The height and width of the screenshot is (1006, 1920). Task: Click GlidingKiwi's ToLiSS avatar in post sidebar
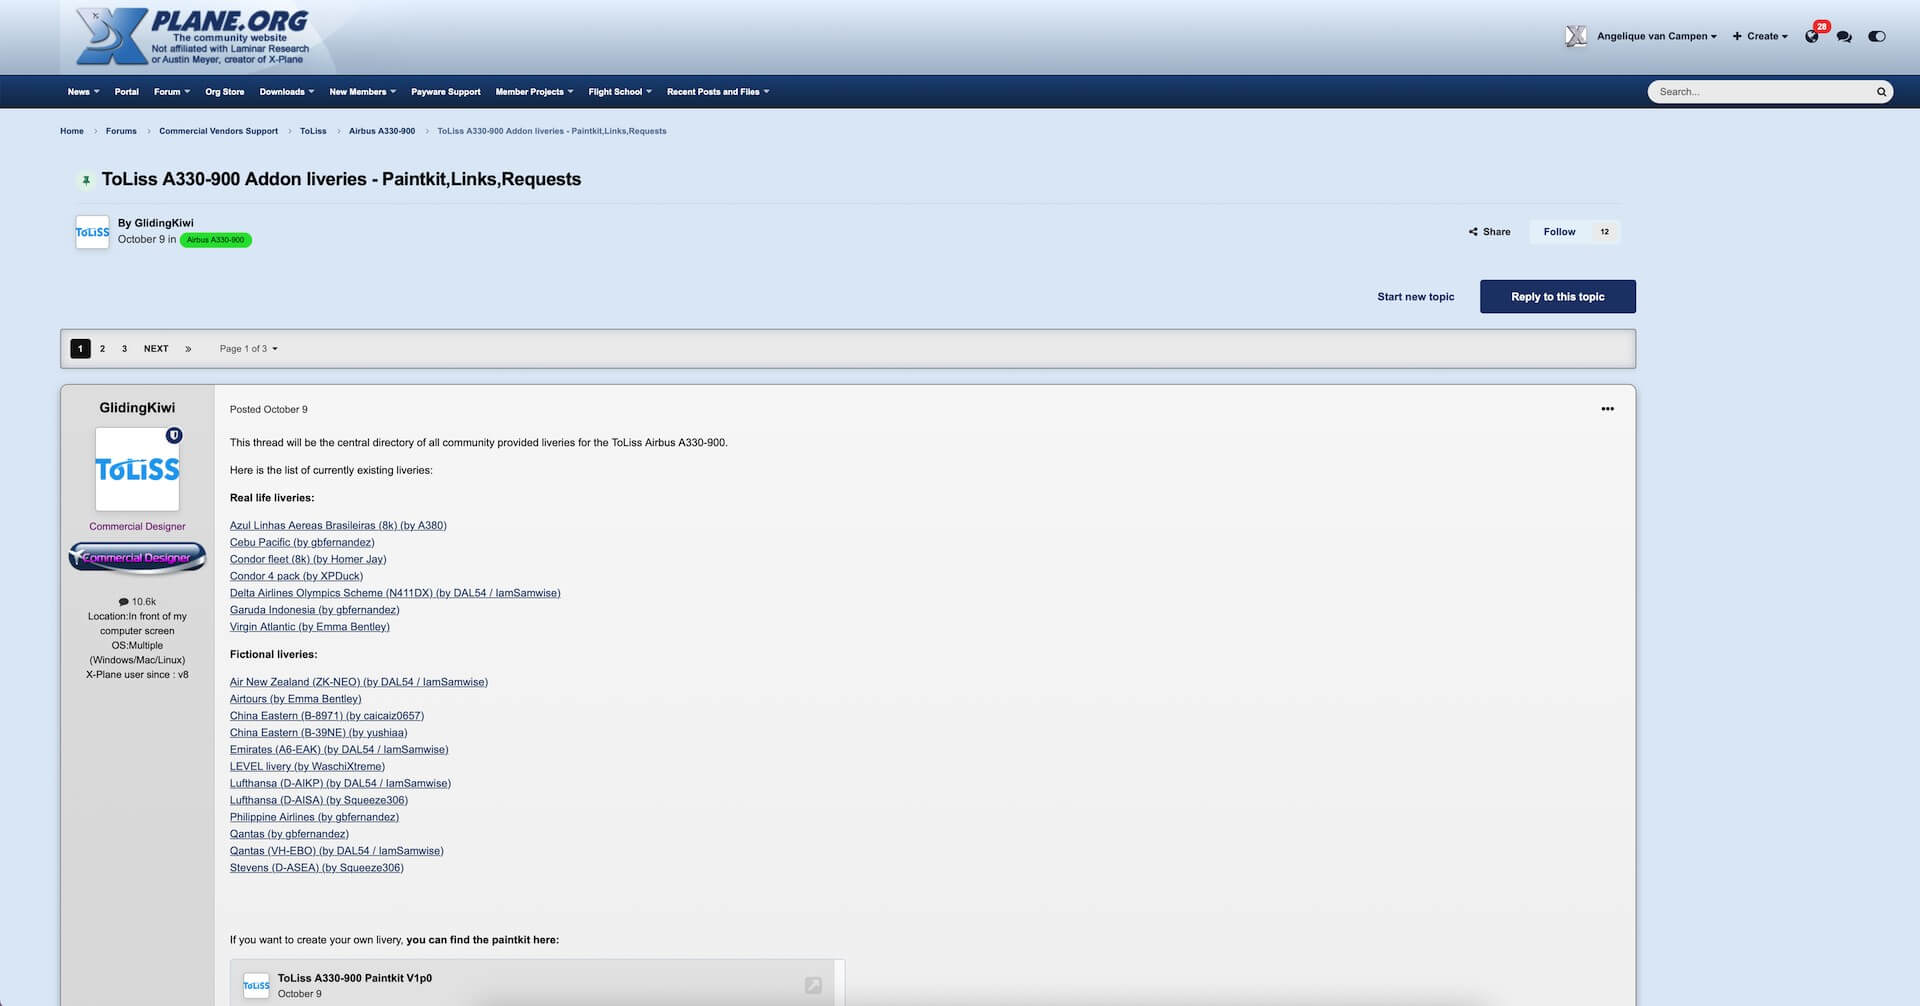tap(137, 469)
